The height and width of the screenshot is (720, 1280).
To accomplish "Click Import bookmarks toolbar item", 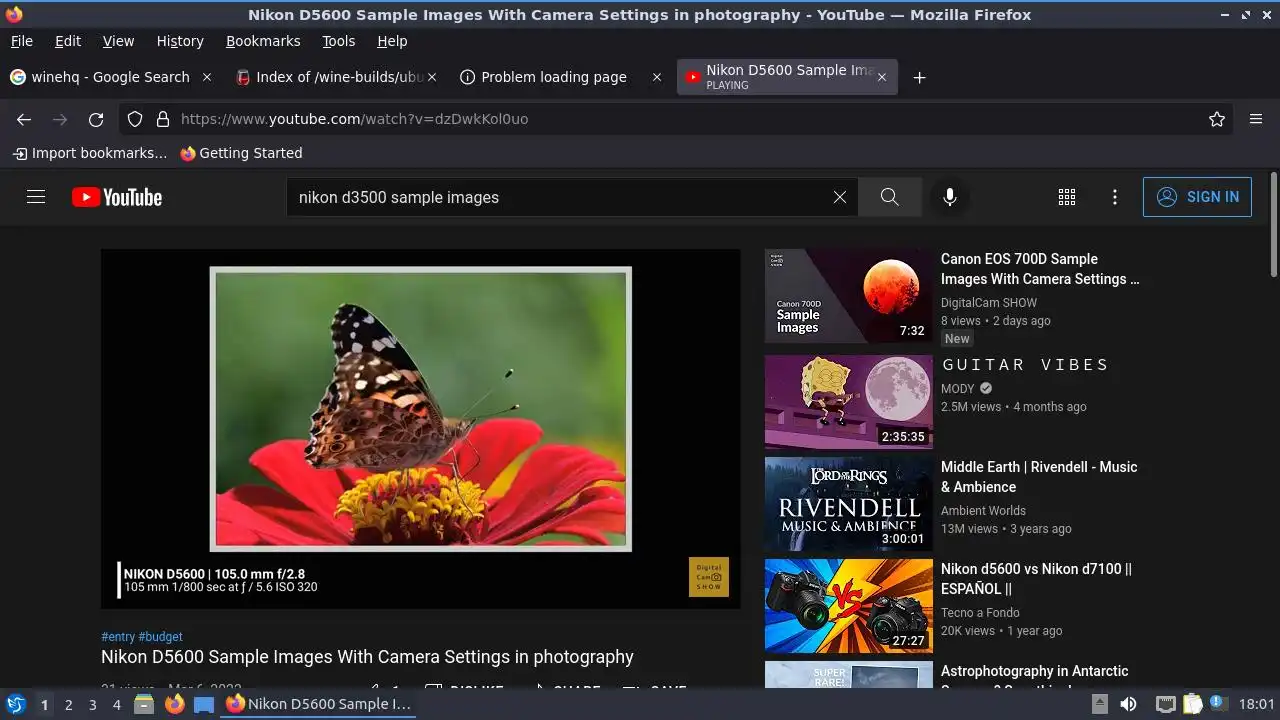I will click(90, 153).
